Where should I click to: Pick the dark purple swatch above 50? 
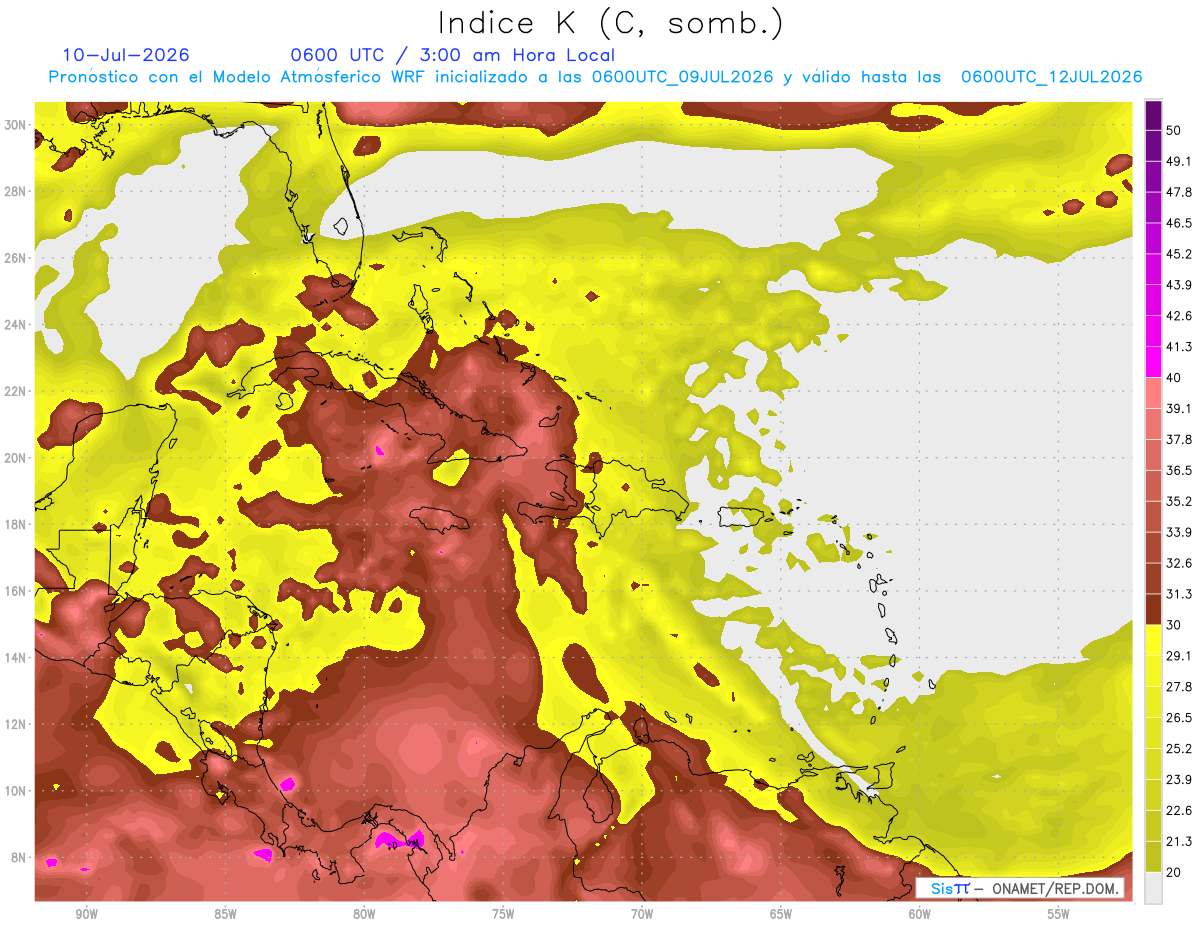click(1154, 115)
